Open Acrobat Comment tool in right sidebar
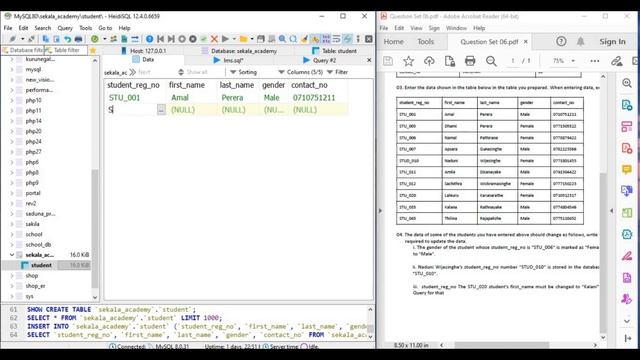The width and height of the screenshot is (640, 360). coord(627,169)
